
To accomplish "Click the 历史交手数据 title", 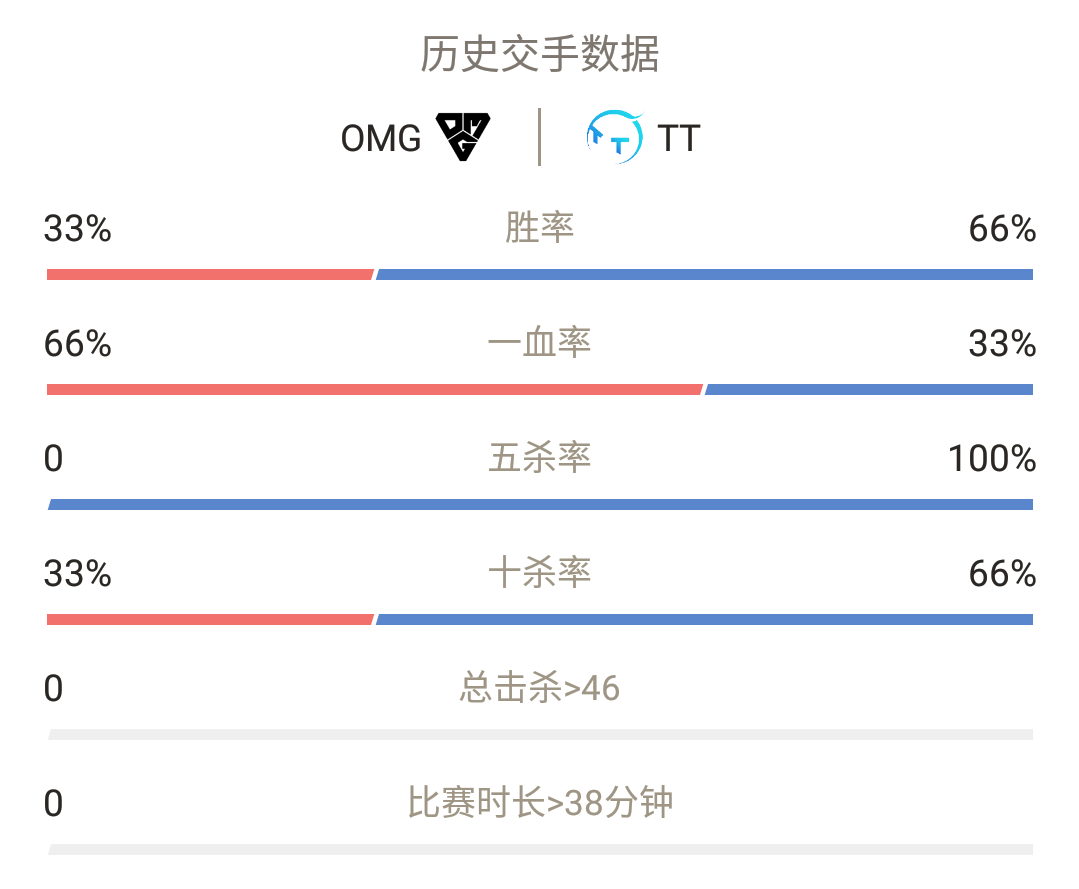I will (x=540, y=54).
